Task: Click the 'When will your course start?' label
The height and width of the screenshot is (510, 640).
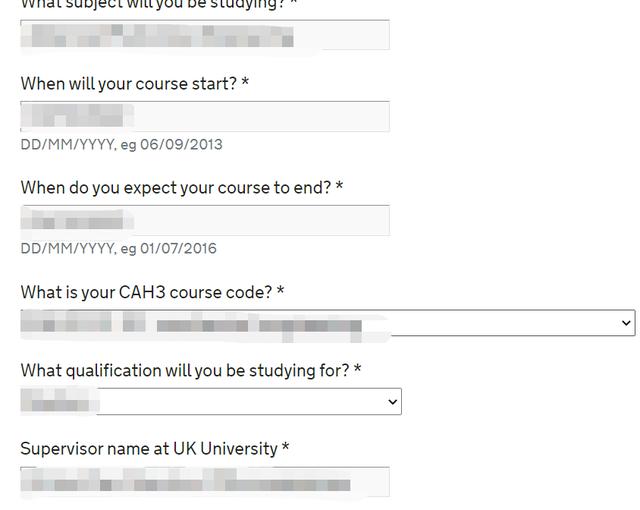Action: pos(129,83)
